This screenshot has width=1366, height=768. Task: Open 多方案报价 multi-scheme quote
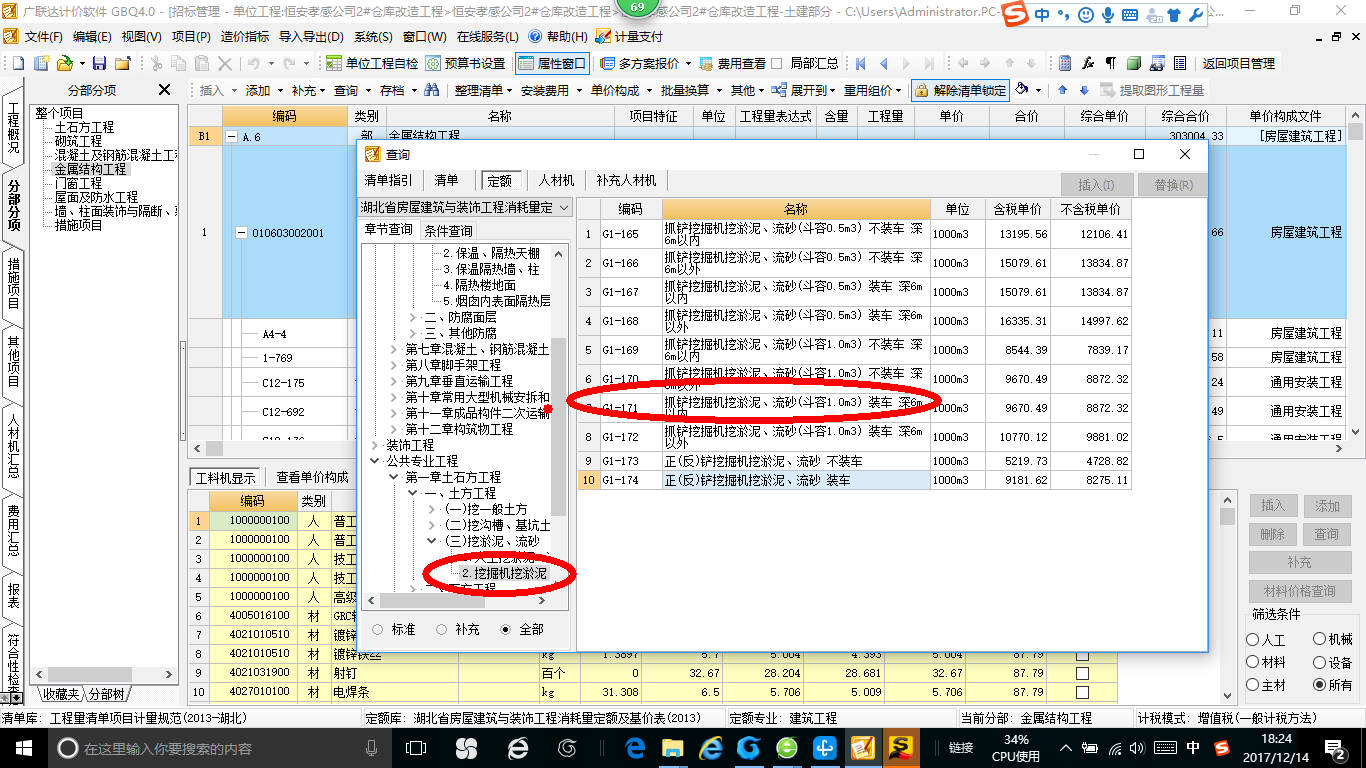coord(645,63)
